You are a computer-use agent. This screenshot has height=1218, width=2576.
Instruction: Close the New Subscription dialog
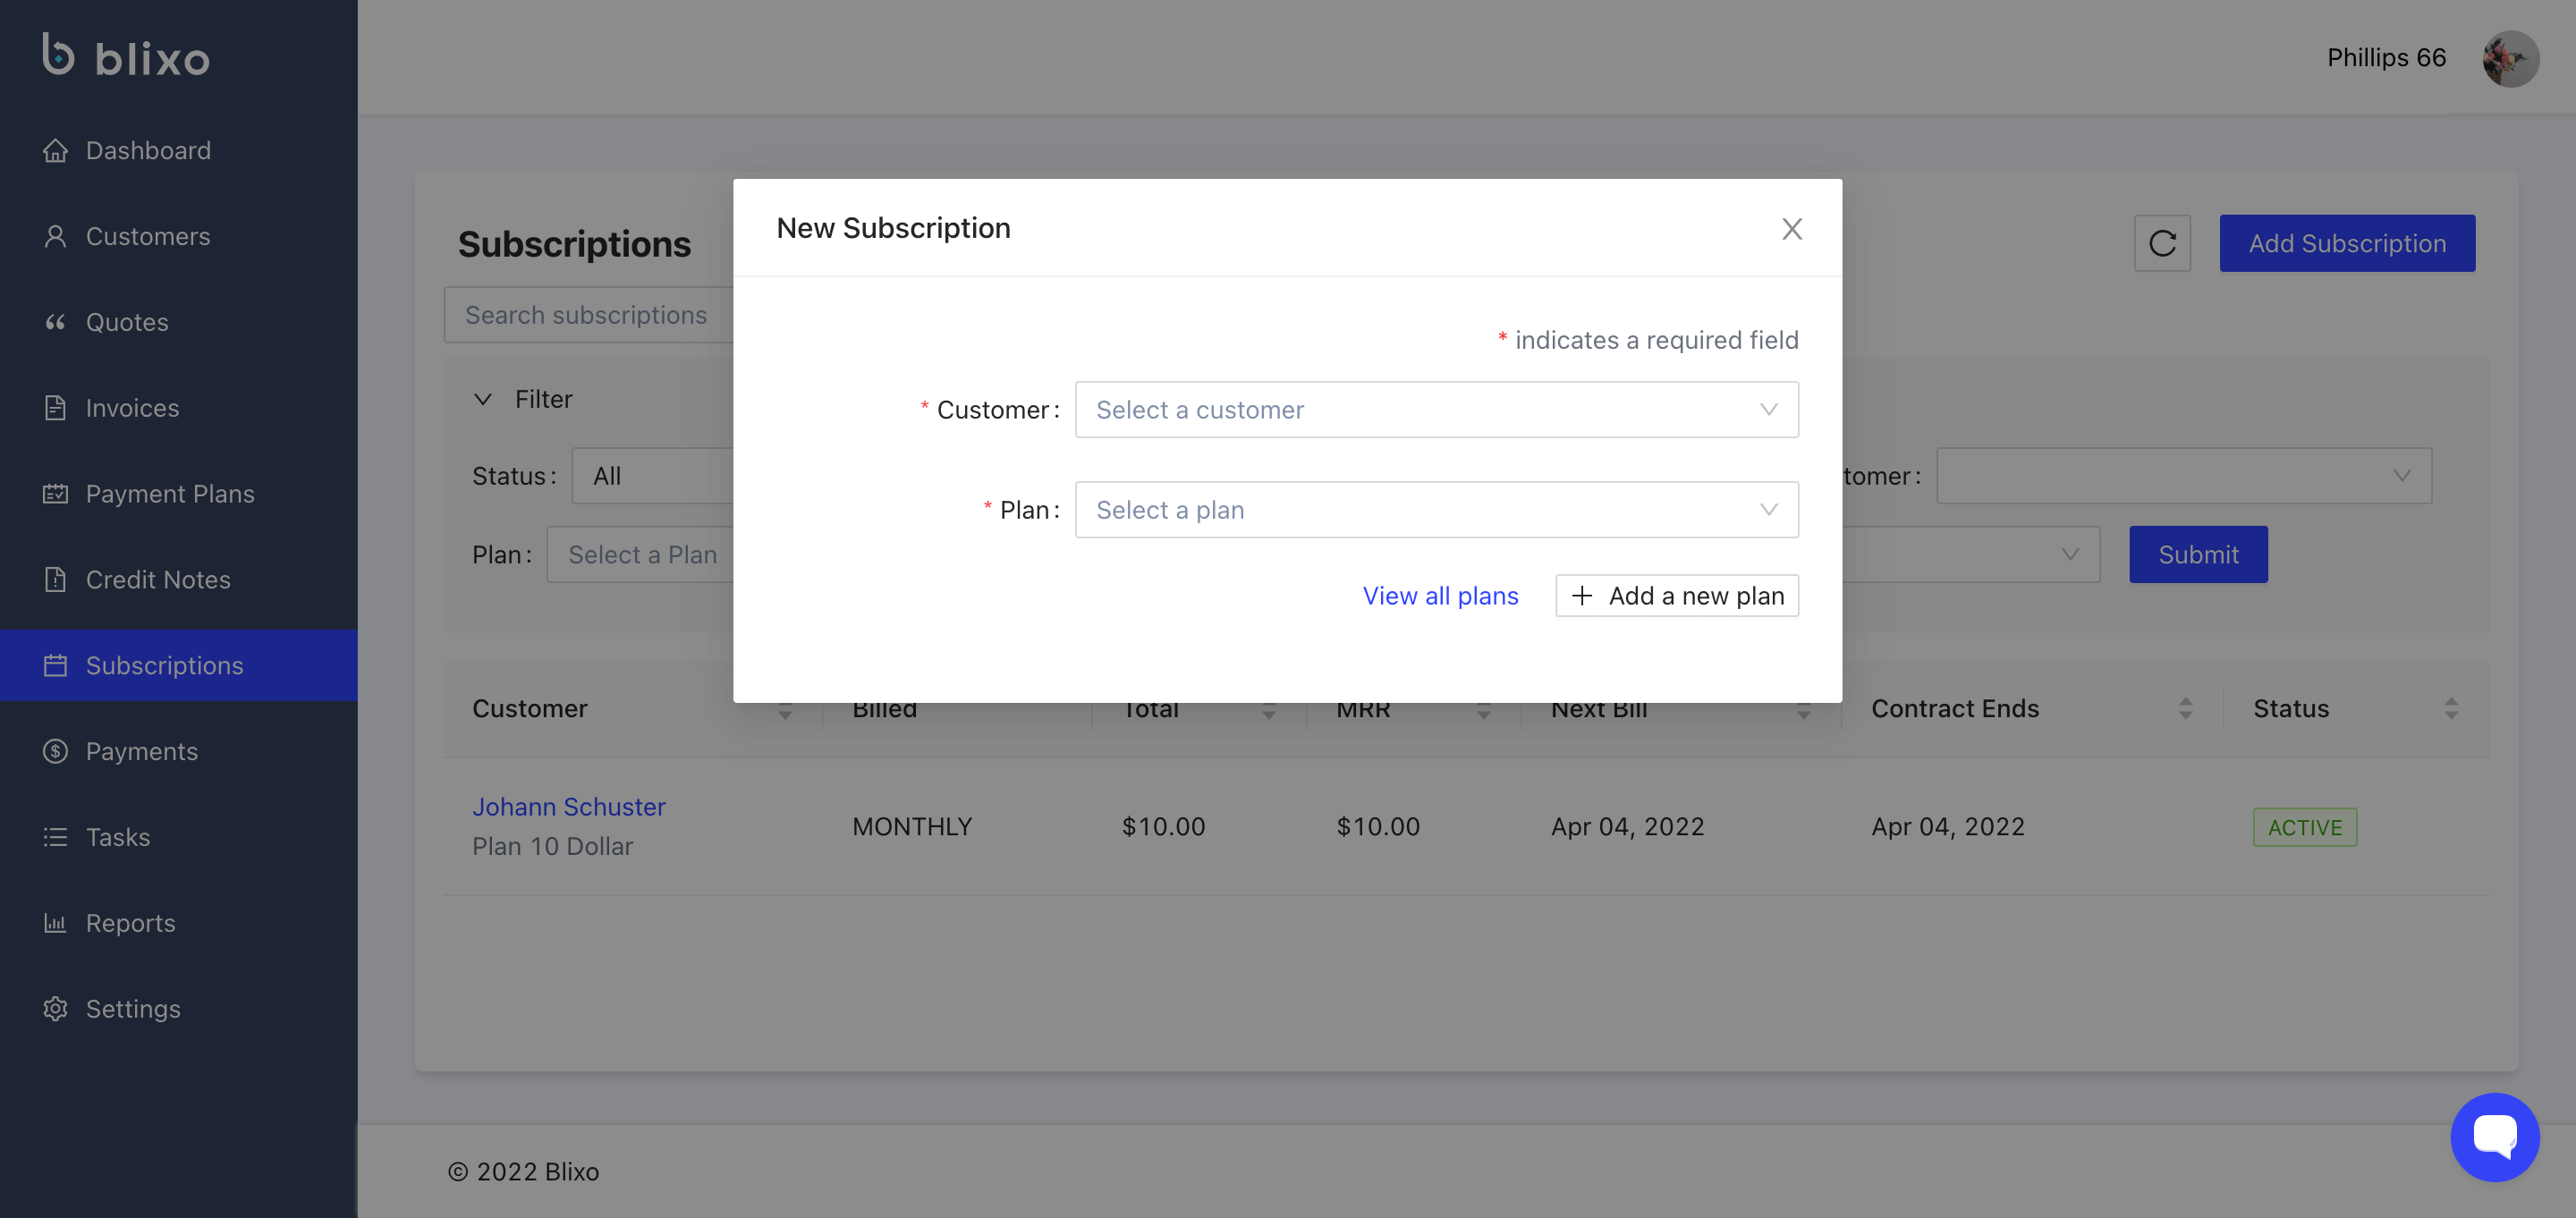click(x=1791, y=229)
